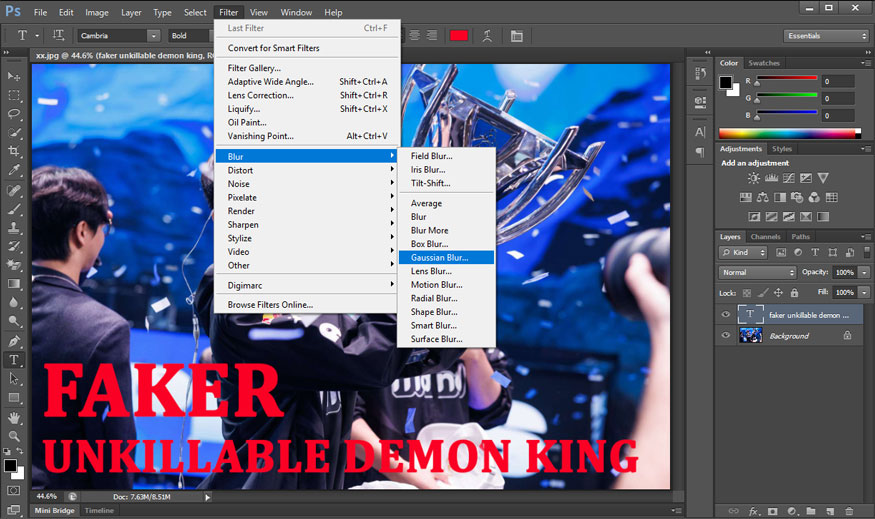The image size is (875, 519).
Task: Open the layer filter Kind dropdown
Action: click(743, 252)
